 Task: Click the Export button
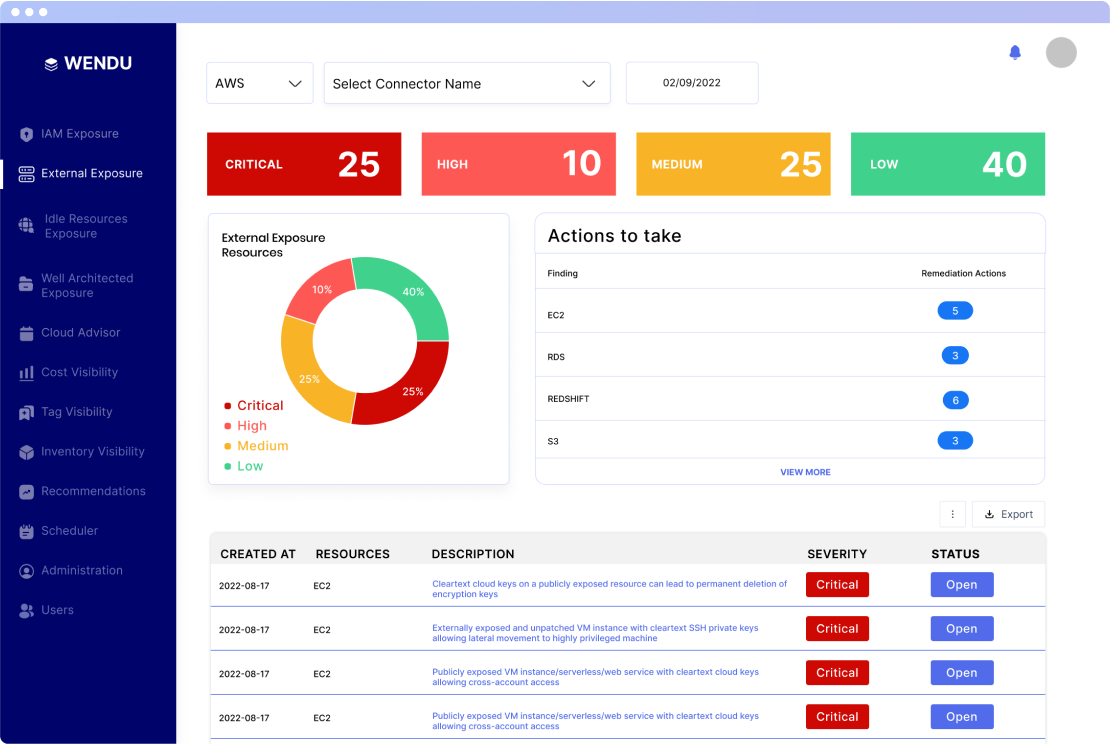click(x=1008, y=513)
